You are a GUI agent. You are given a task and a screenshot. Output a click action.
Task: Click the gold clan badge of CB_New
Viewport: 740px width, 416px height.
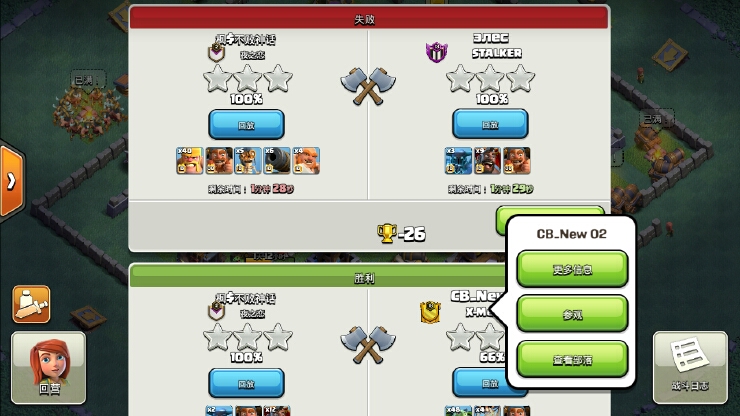(430, 312)
